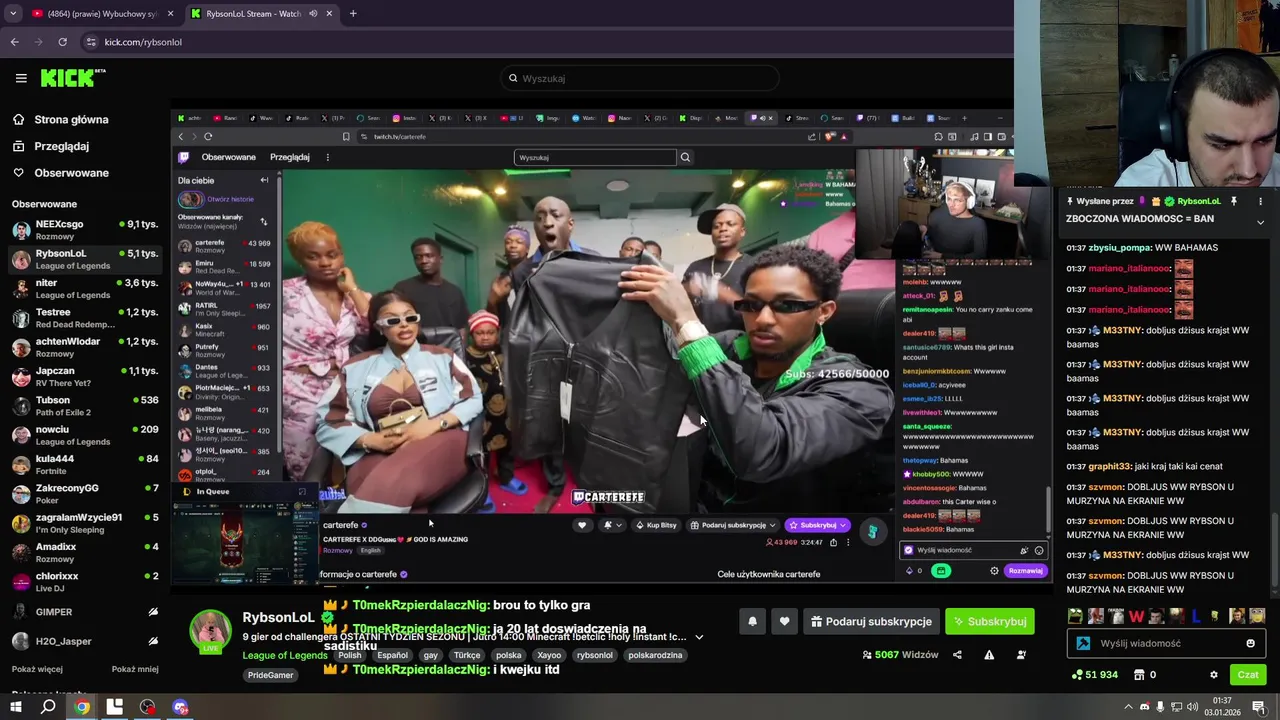Viewport: 1280px width, 720px height.
Task: Open pinned message three-dot menu
Action: point(1261,201)
